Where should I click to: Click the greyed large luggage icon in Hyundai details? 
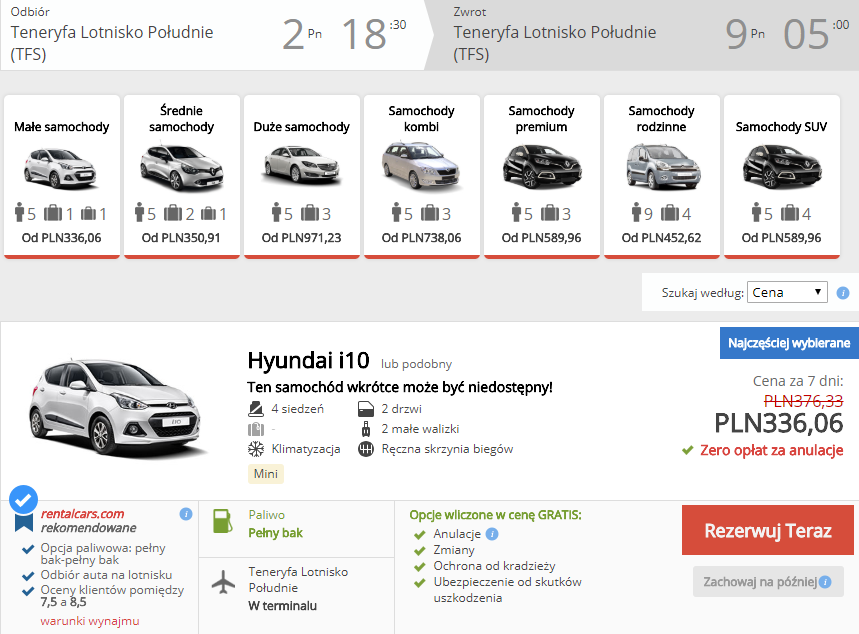256,429
